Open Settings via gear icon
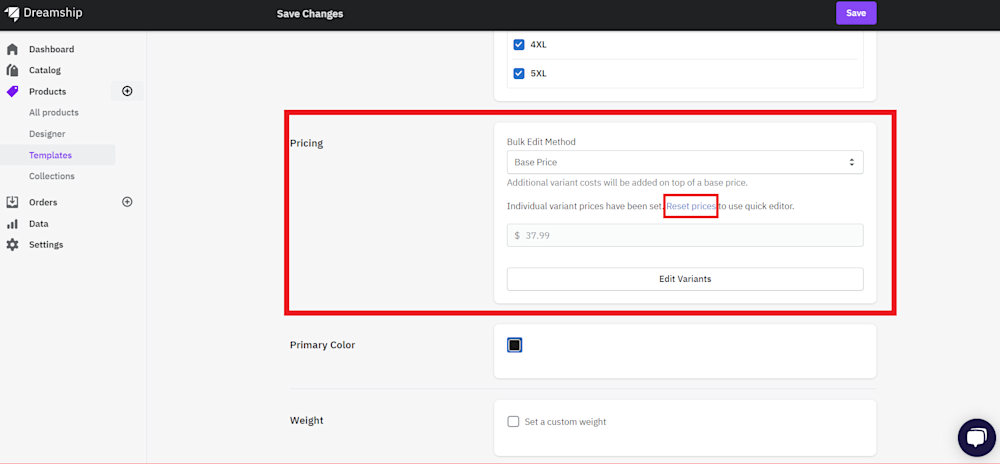This screenshot has height=464, width=1000. (x=12, y=245)
